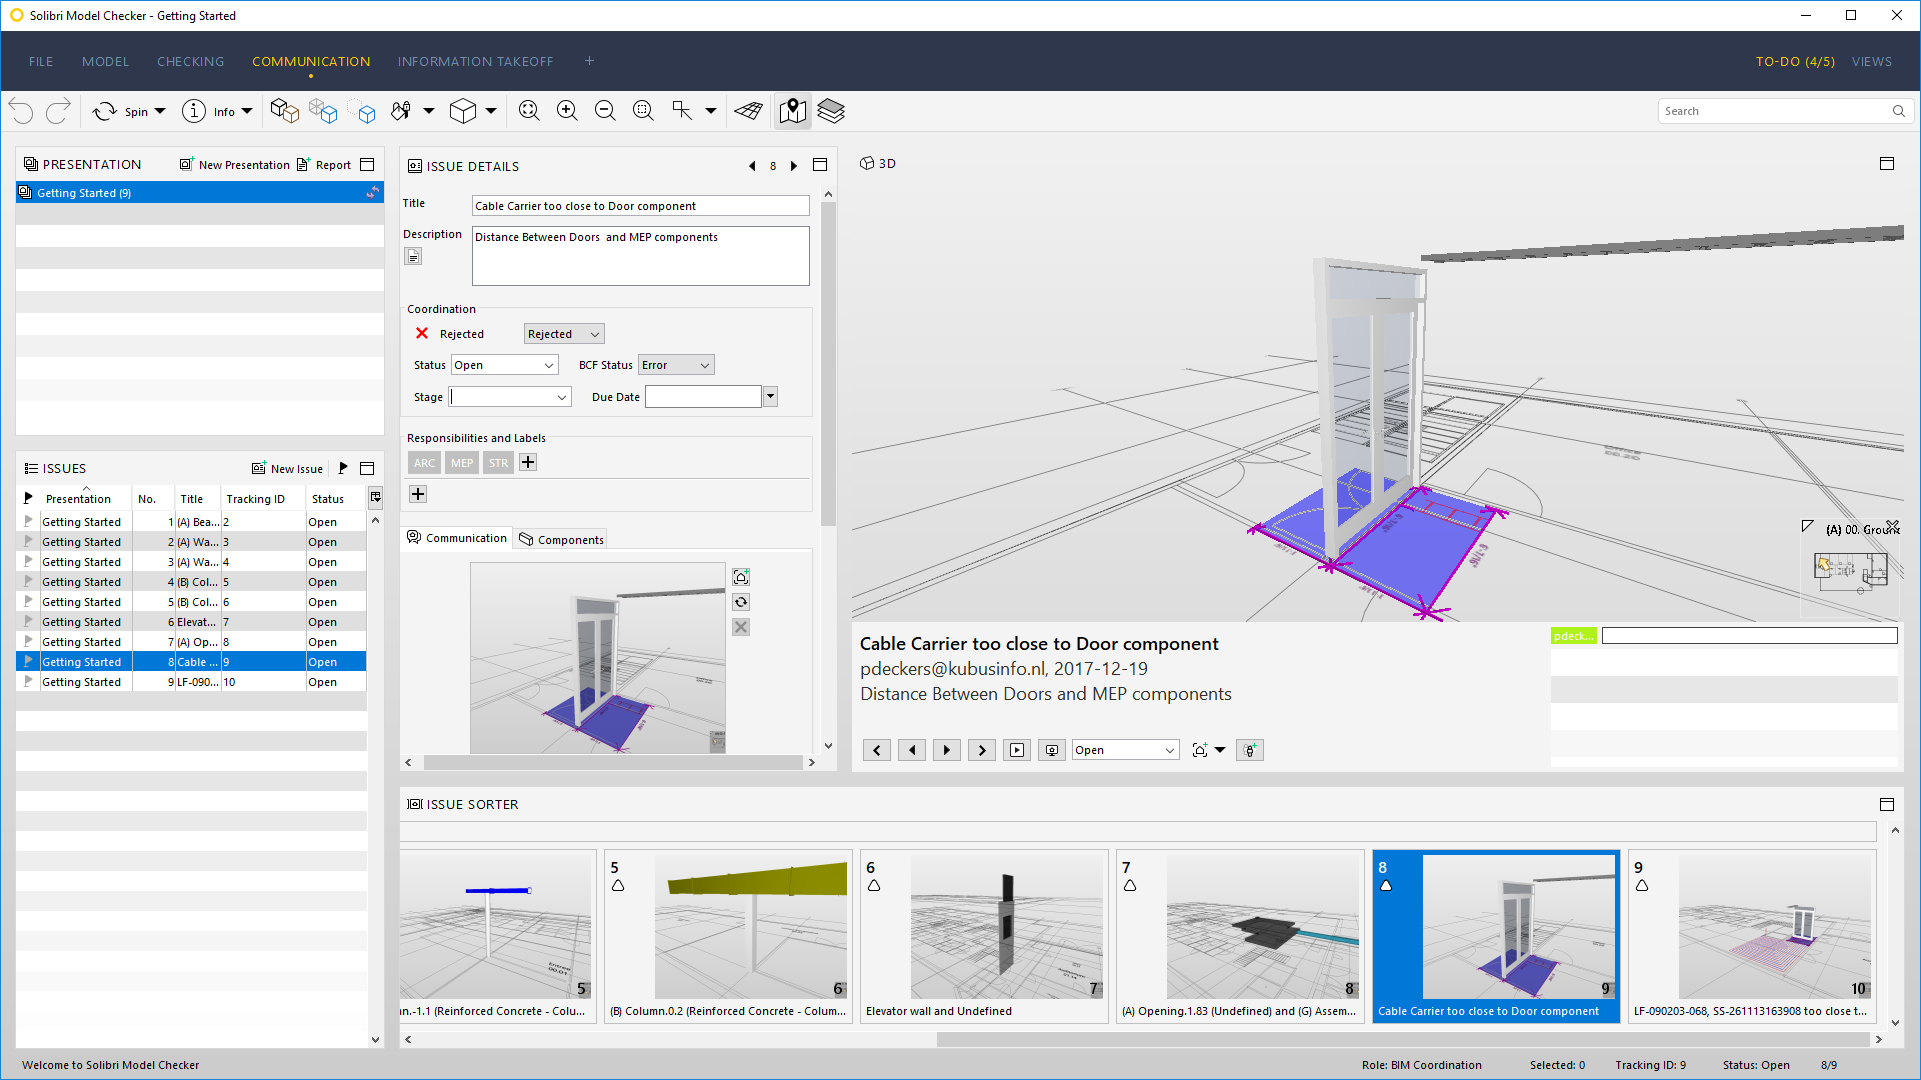The width and height of the screenshot is (1921, 1080).
Task: Open the Components tab
Action: [x=561, y=539]
